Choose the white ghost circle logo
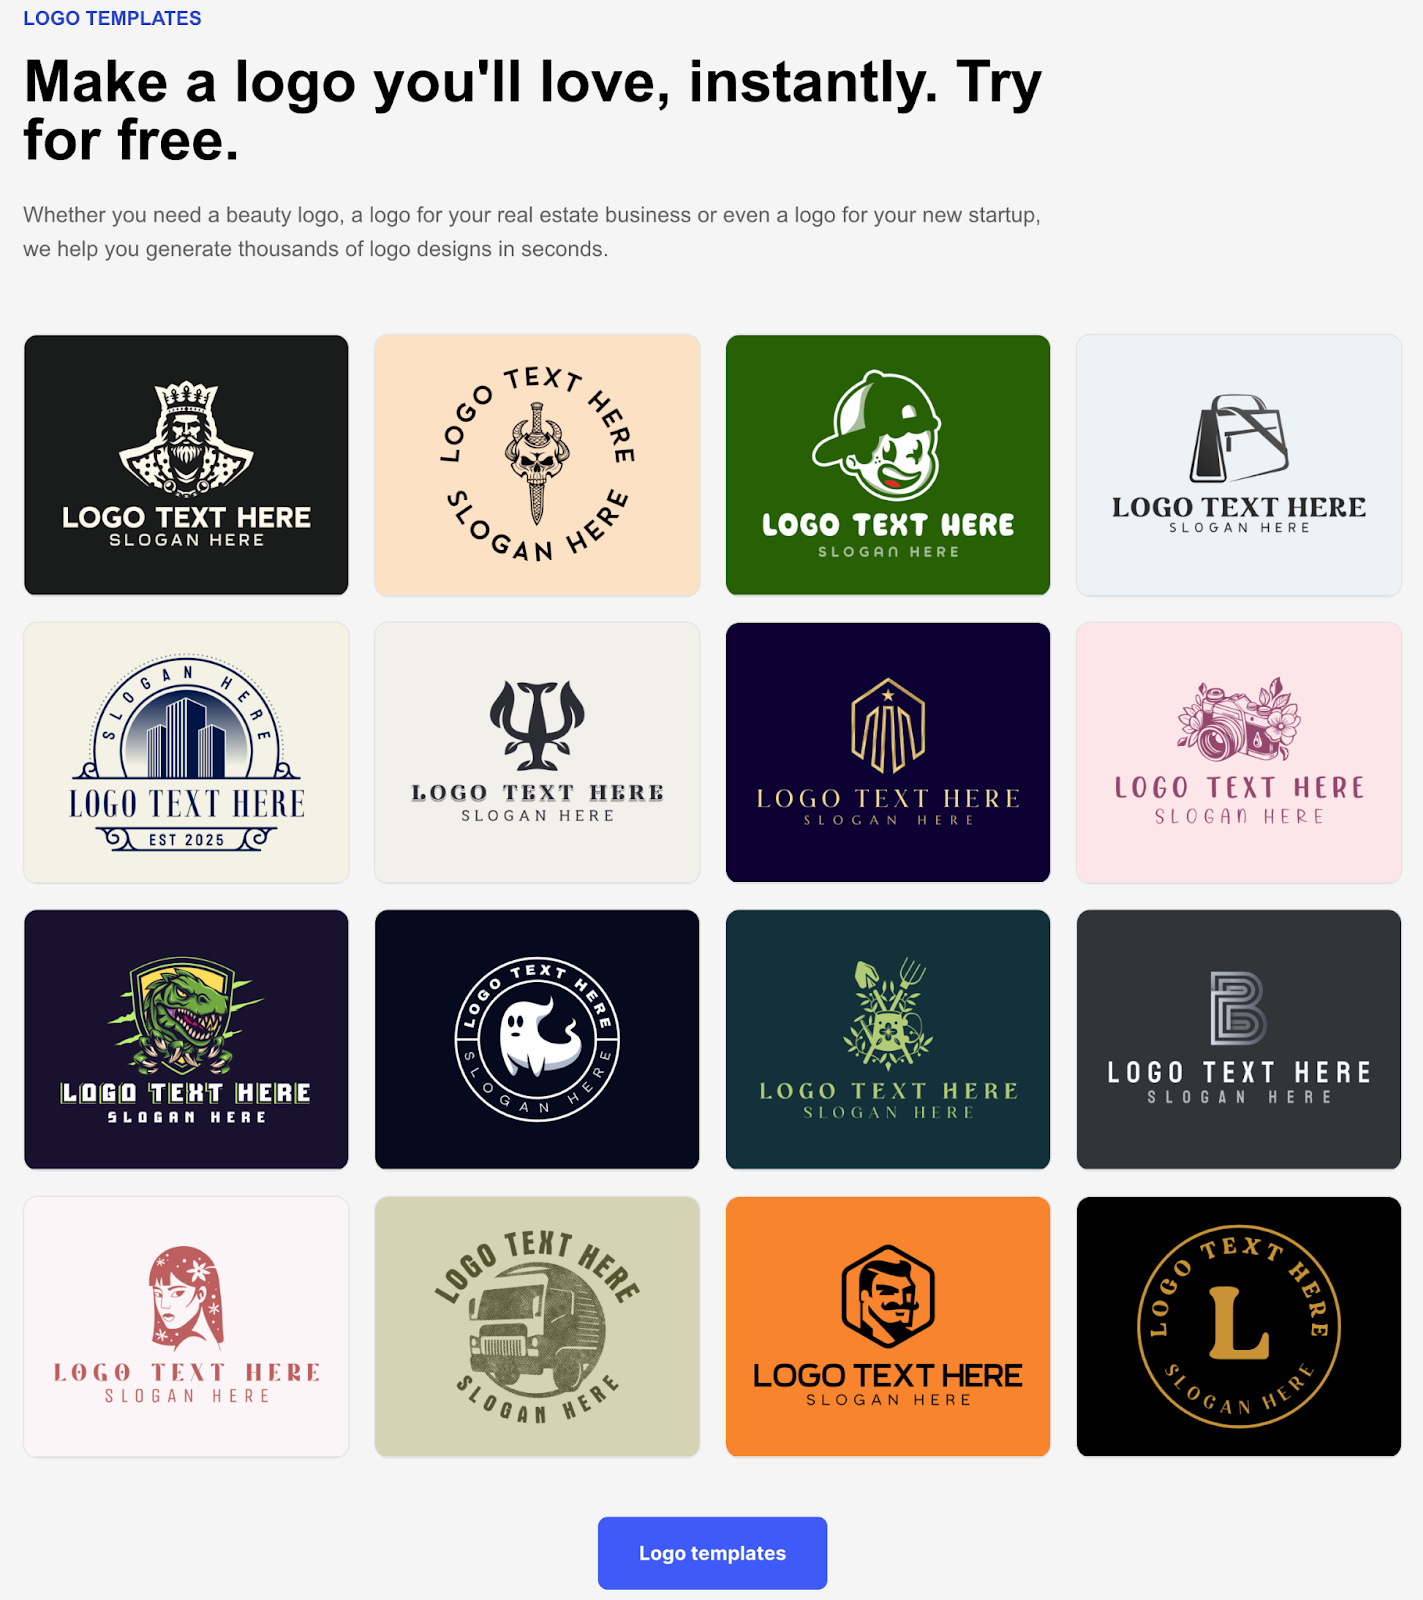1423x1600 pixels. (537, 1039)
